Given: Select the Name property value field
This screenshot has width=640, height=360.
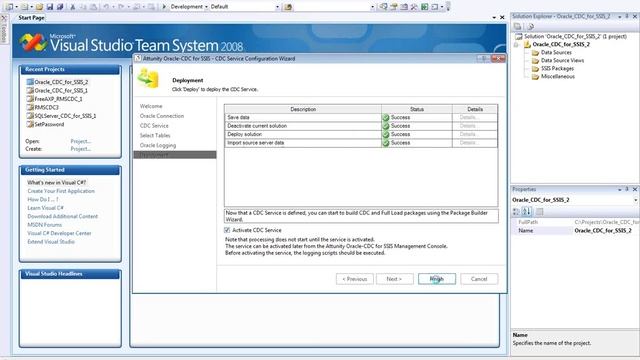Looking at the screenshot, I should [x=606, y=231].
